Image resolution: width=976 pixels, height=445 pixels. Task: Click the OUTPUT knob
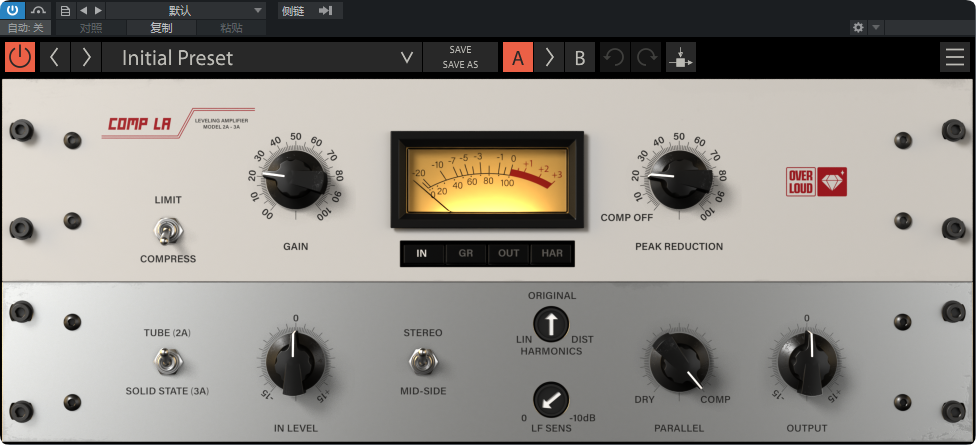click(807, 363)
